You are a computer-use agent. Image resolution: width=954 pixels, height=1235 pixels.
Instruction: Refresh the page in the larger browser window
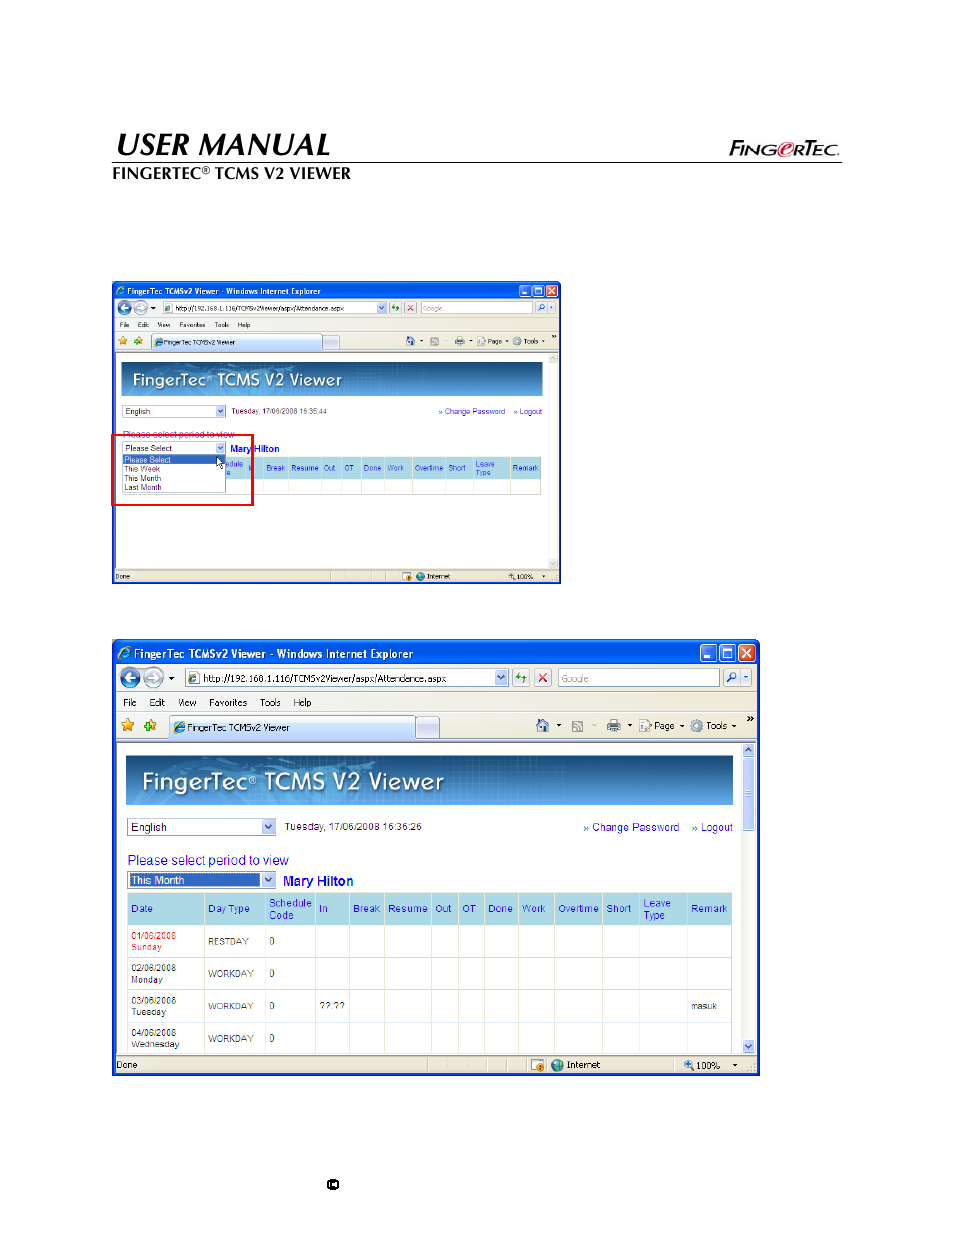(521, 678)
